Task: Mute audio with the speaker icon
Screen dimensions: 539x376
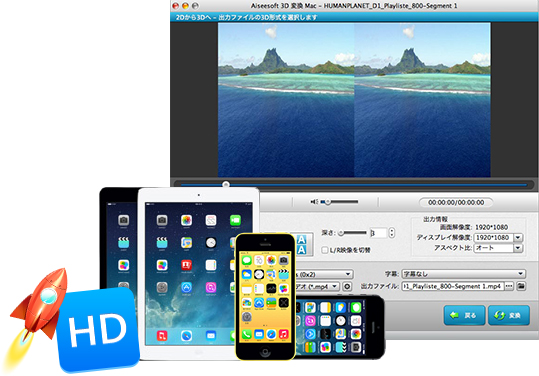Action: coord(314,202)
